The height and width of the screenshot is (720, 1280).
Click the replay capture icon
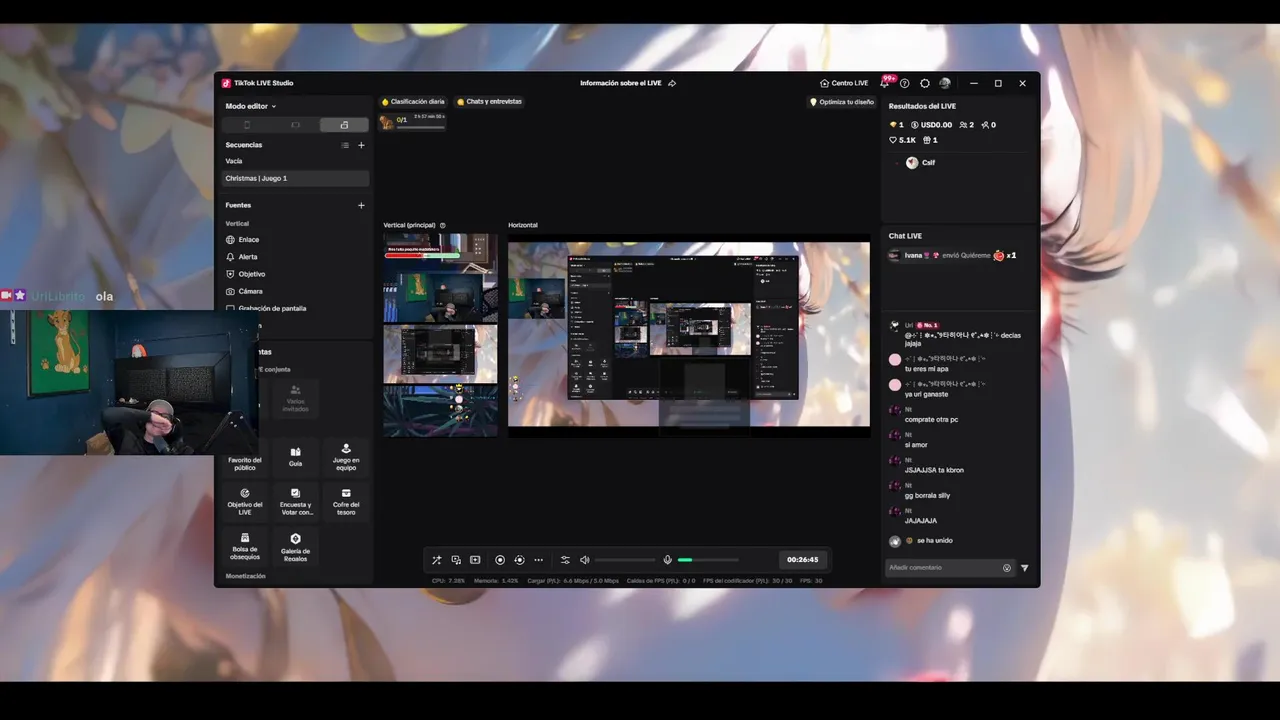[x=519, y=560]
